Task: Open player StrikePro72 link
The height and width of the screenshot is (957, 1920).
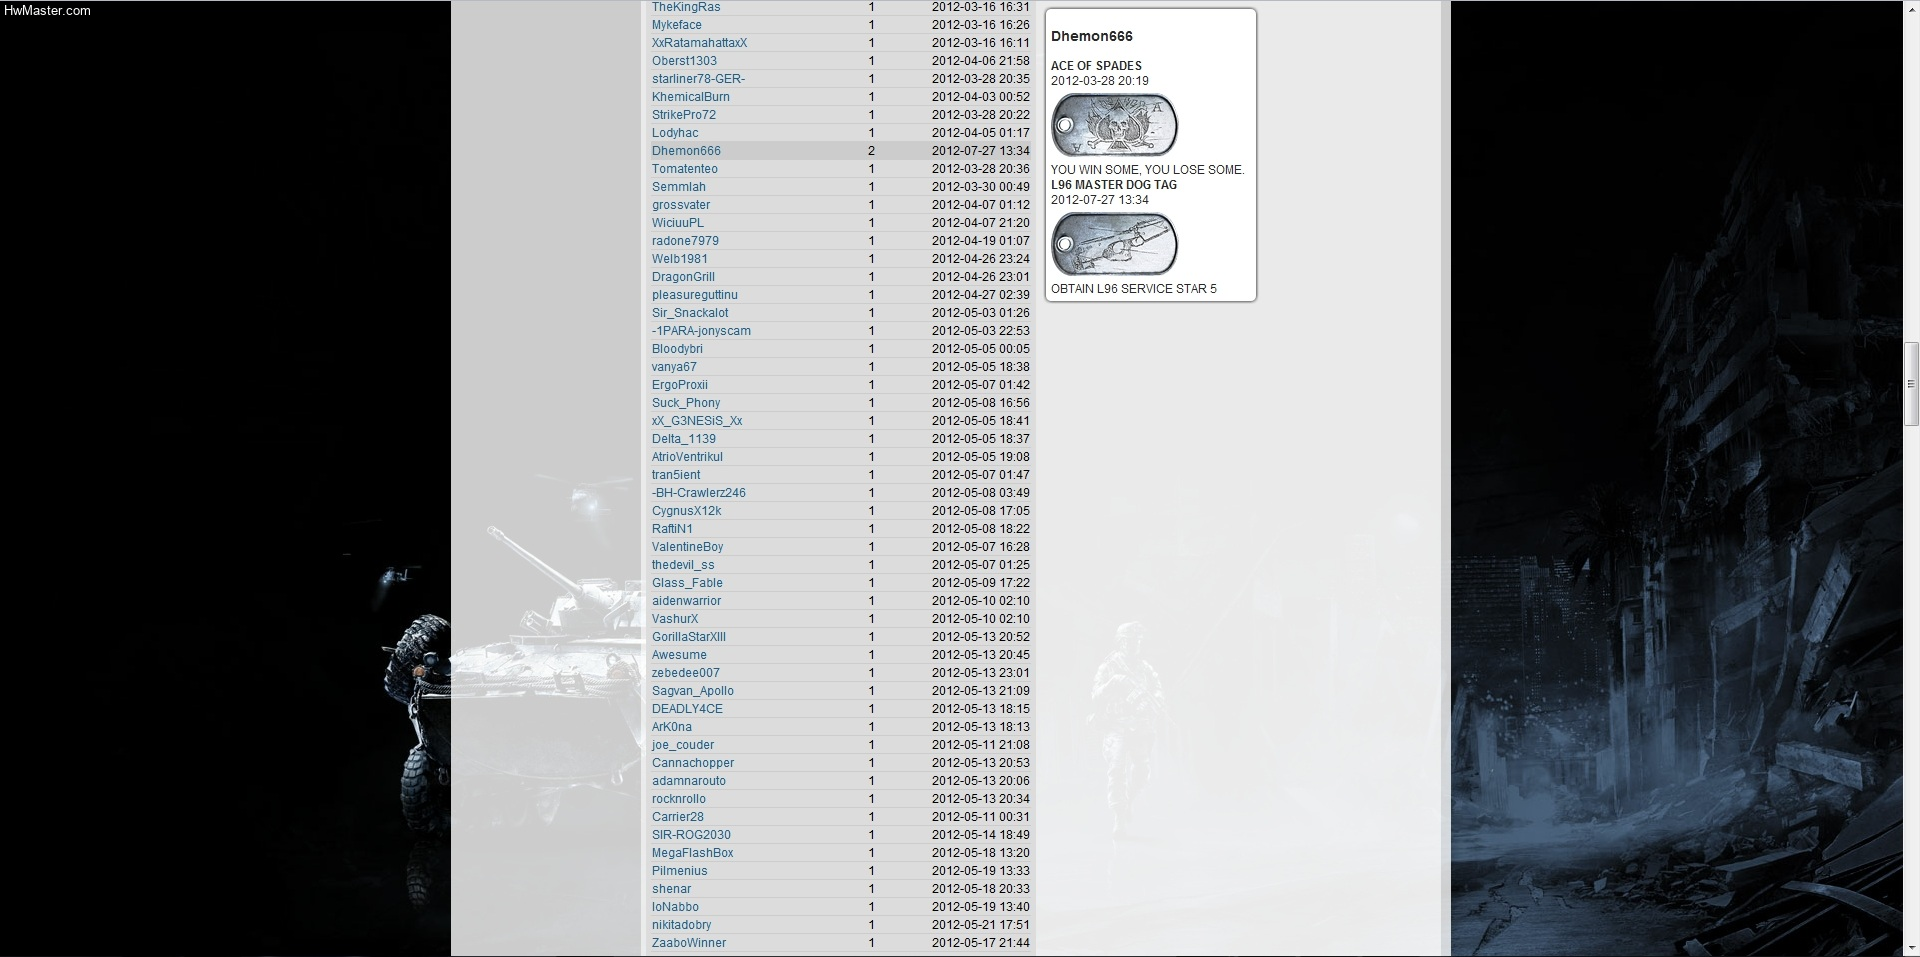Action: point(684,115)
